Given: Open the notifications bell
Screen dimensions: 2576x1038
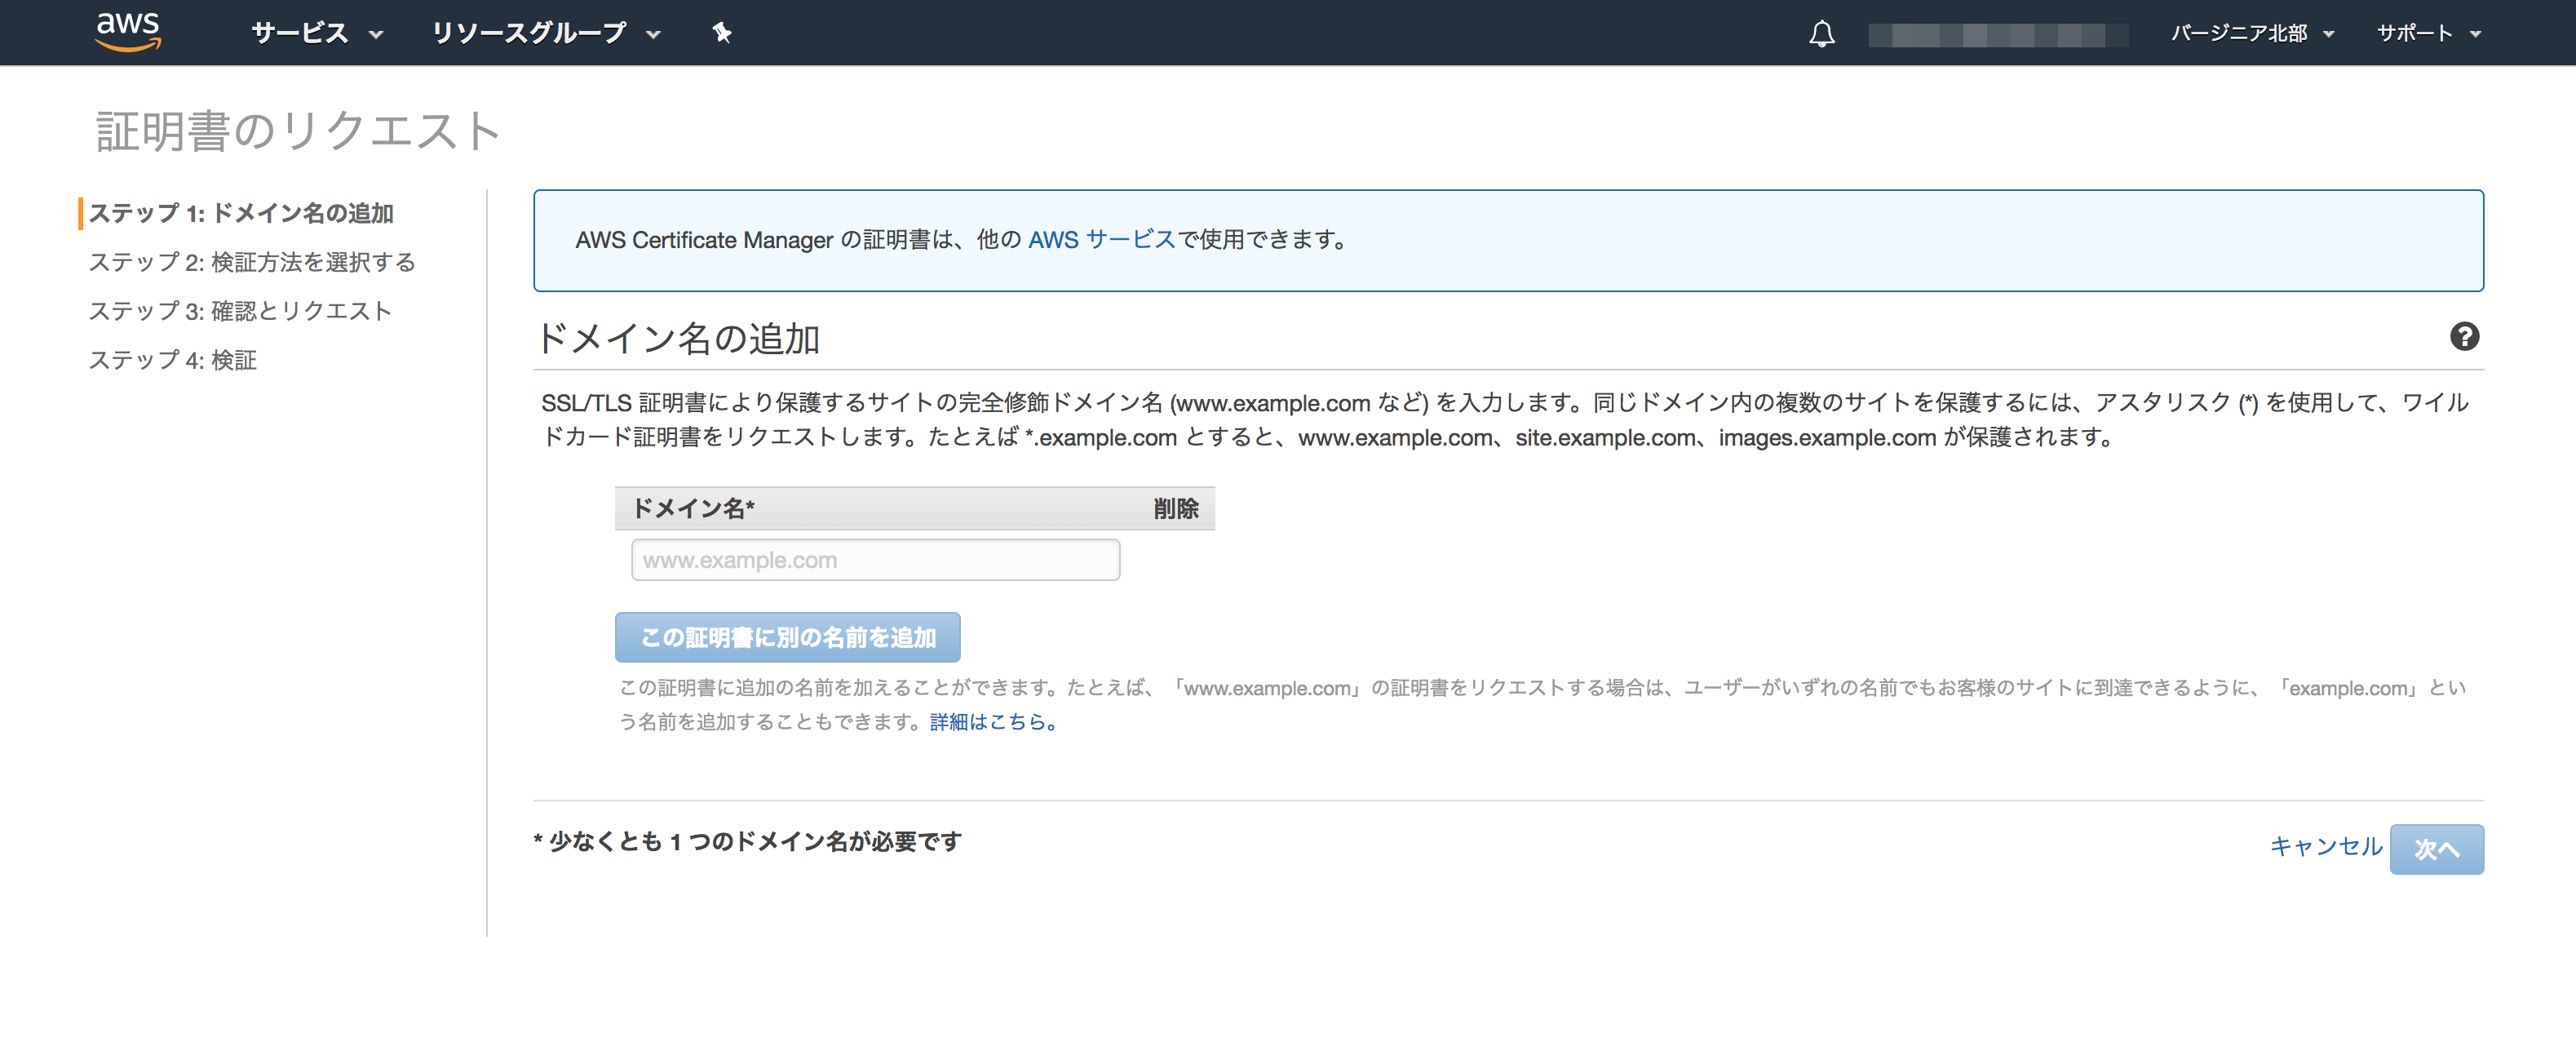Looking at the screenshot, I should (x=1821, y=34).
